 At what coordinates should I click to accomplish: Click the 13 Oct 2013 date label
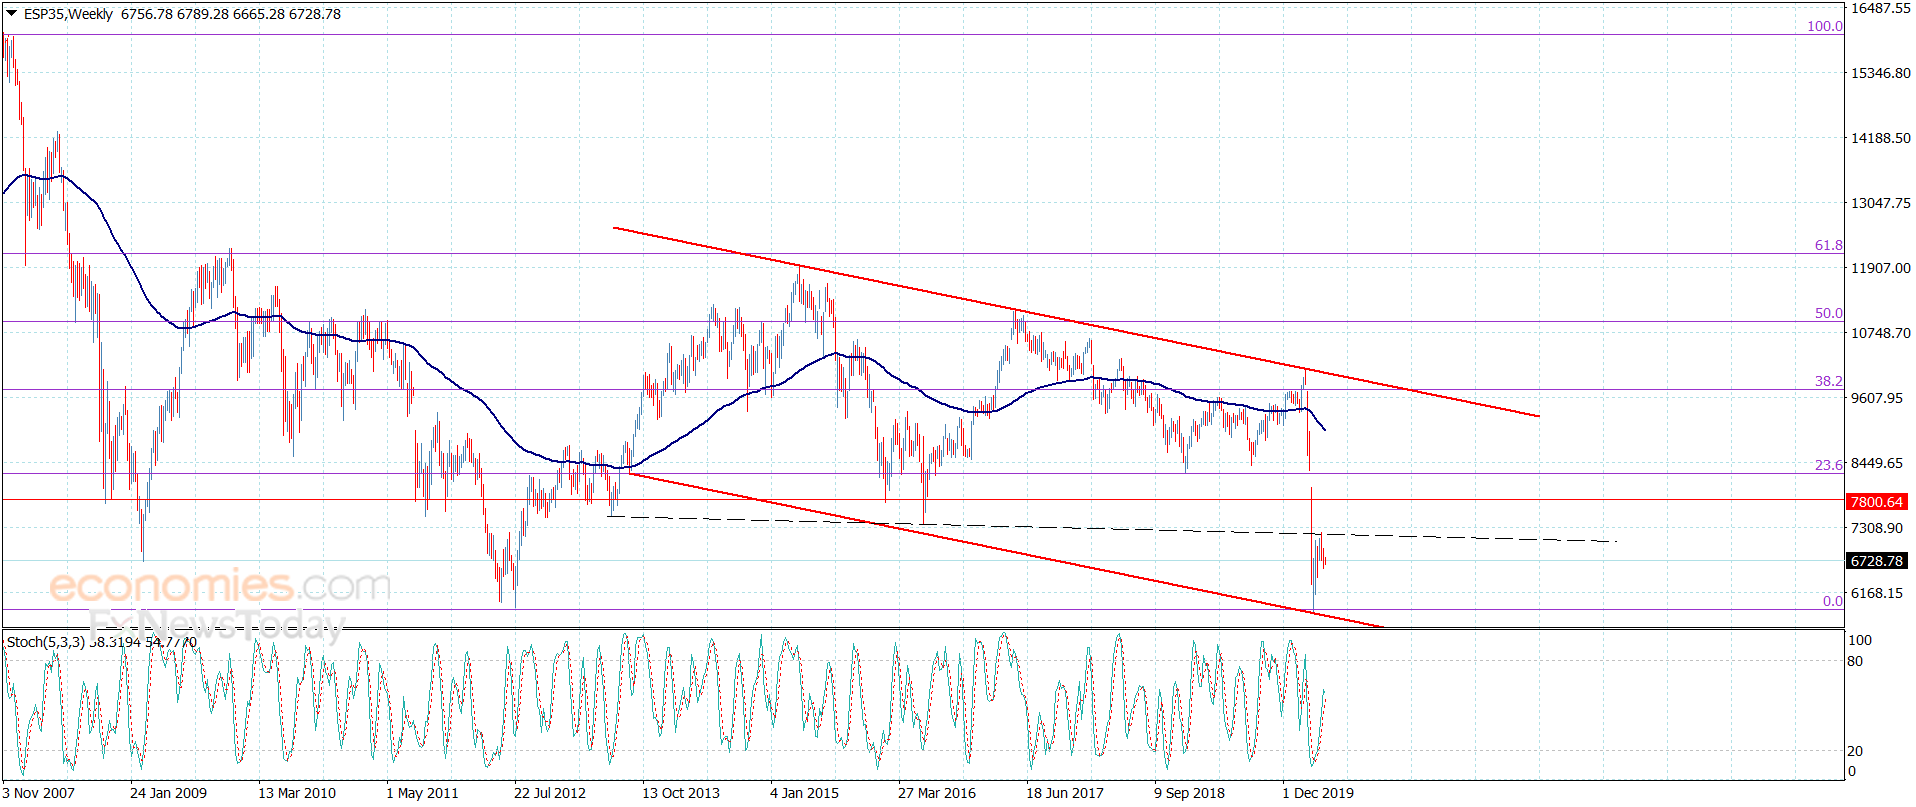pyautogui.click(x=681, y=793)
